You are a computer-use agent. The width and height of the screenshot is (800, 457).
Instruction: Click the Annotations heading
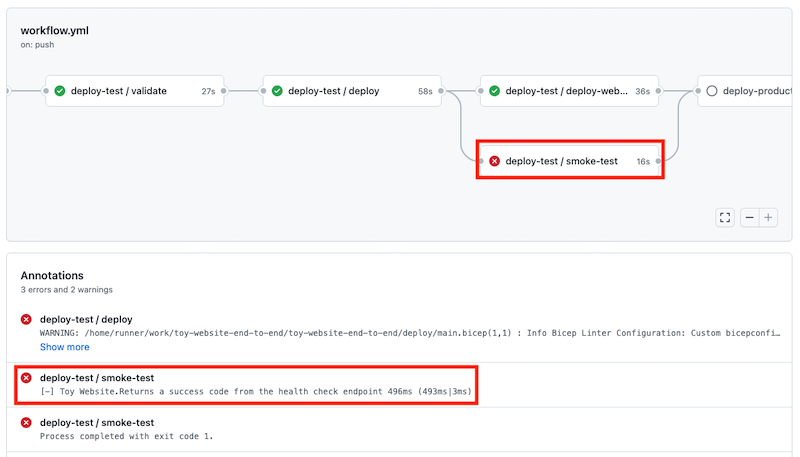click(x=52, y=275)
